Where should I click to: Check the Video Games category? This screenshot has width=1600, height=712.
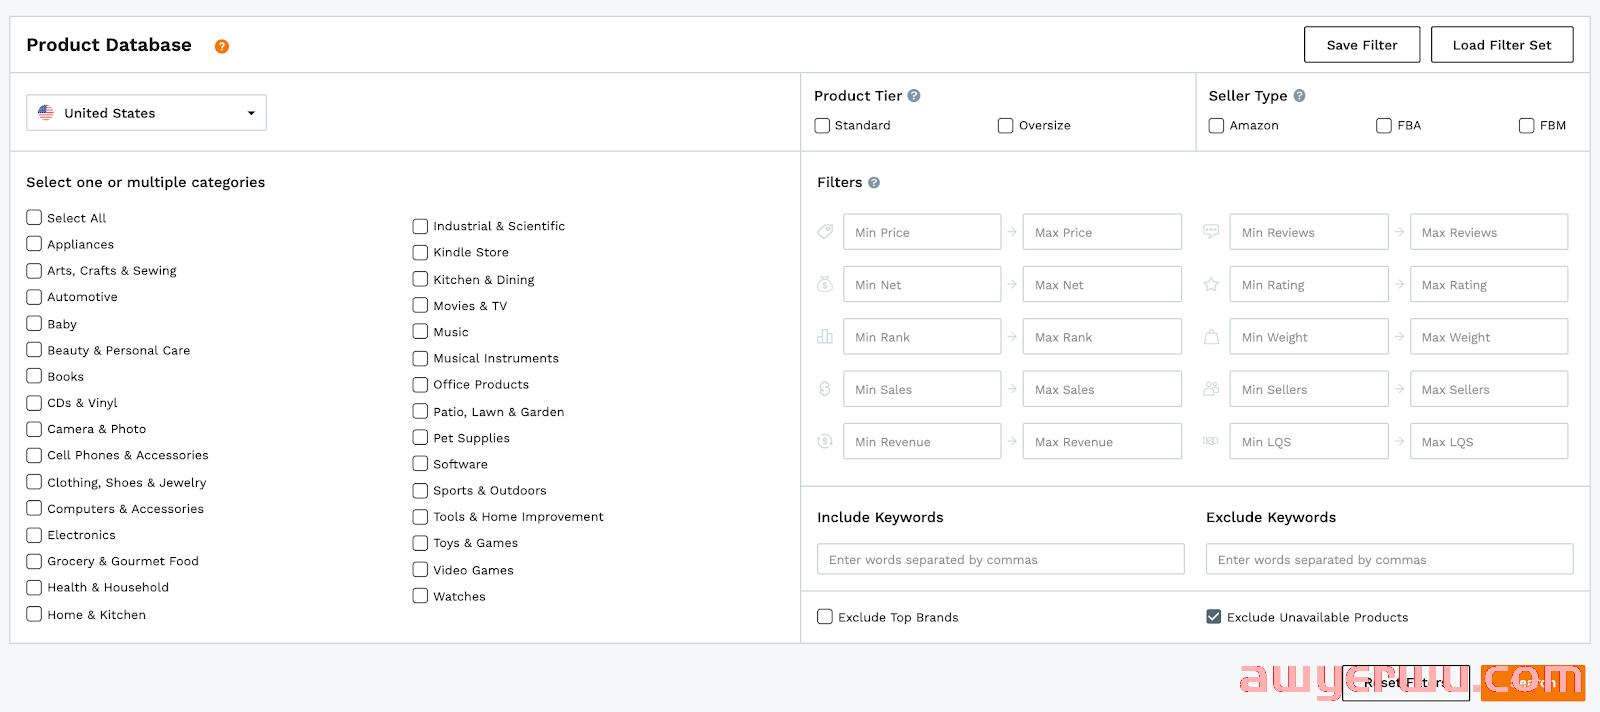coord(420,569)
